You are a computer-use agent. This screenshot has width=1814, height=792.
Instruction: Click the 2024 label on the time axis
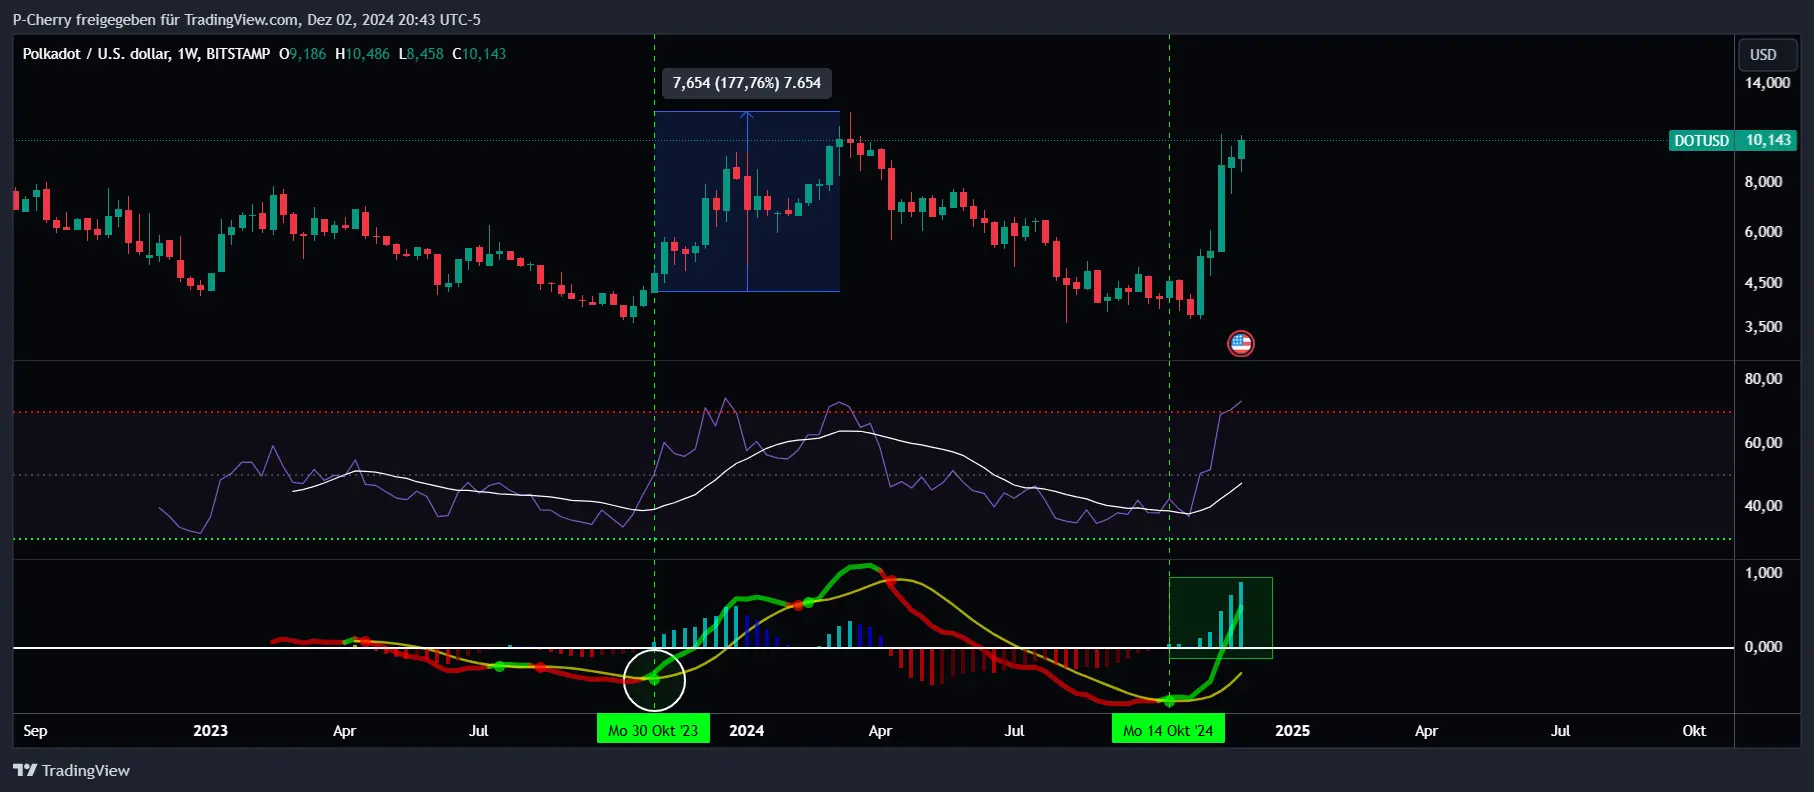tap(746, 731)
